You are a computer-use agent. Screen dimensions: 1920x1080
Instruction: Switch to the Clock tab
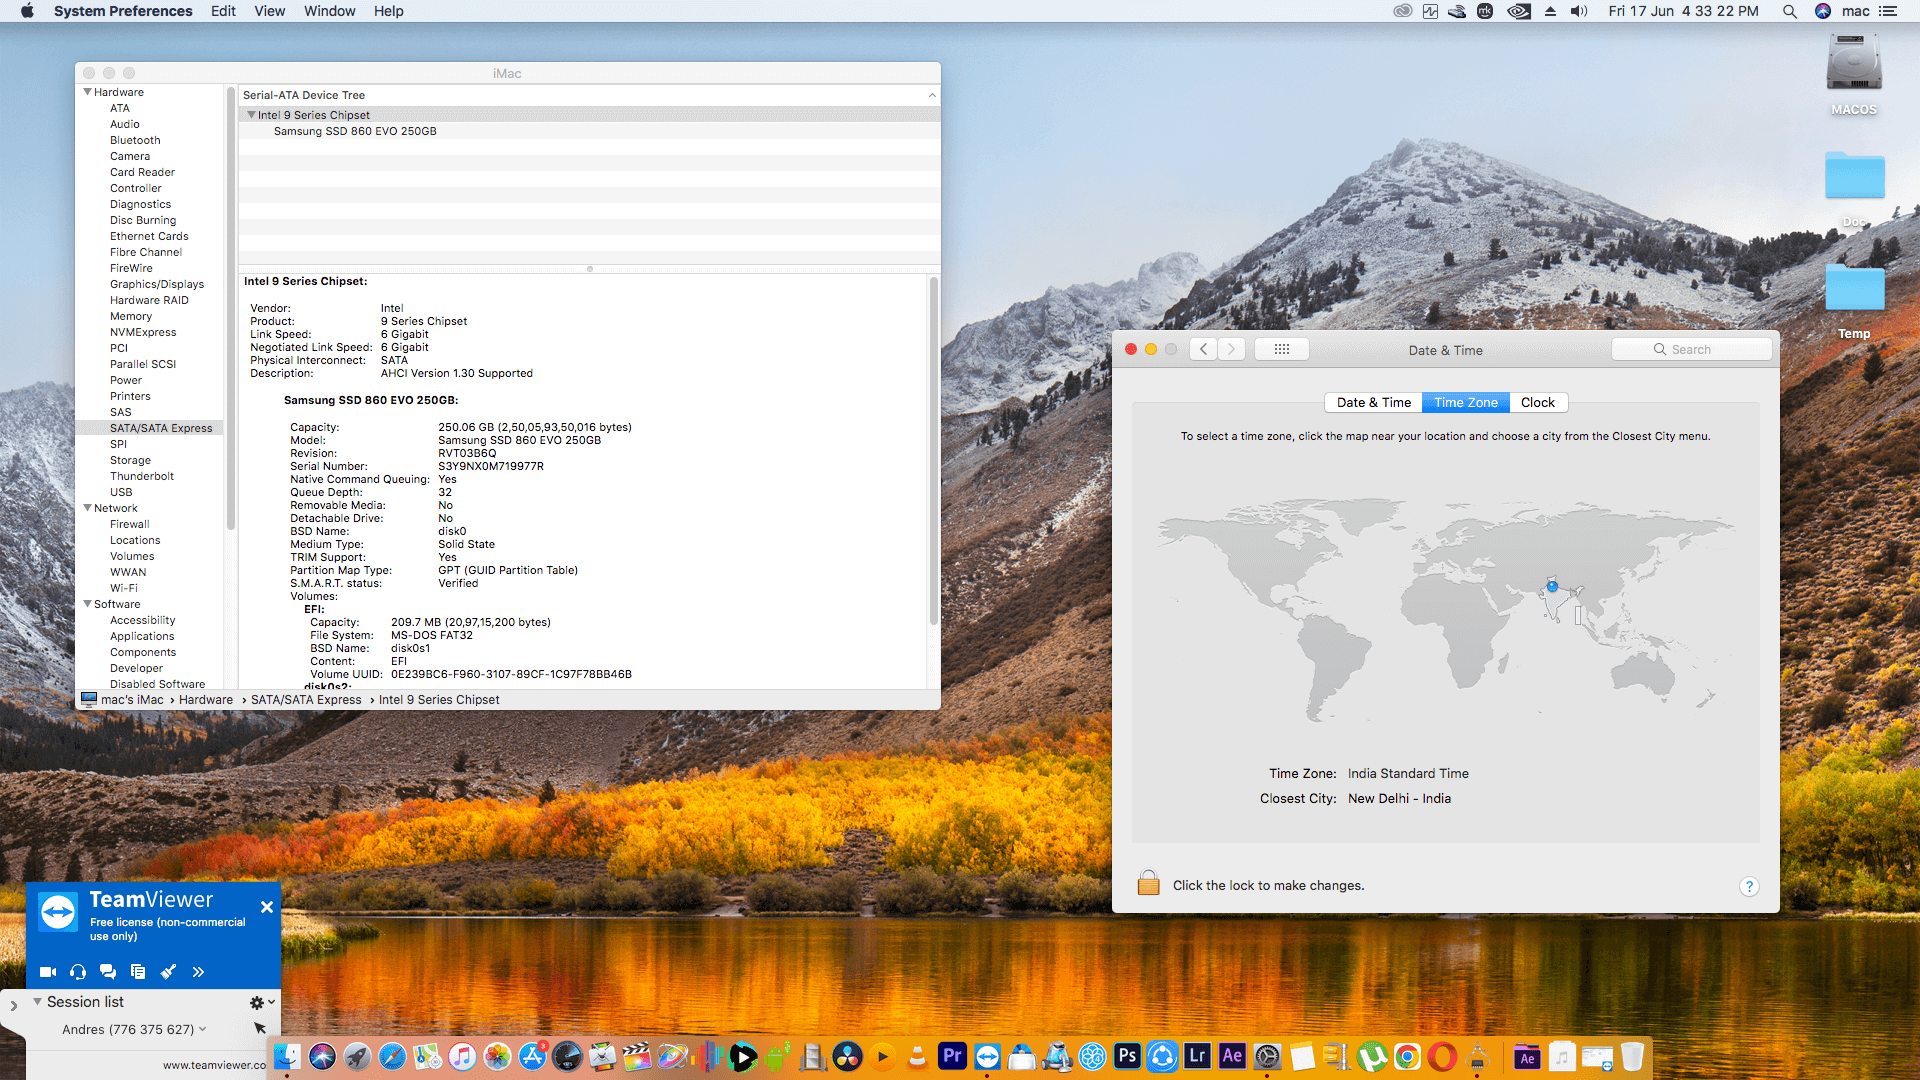click(1537, 402)
